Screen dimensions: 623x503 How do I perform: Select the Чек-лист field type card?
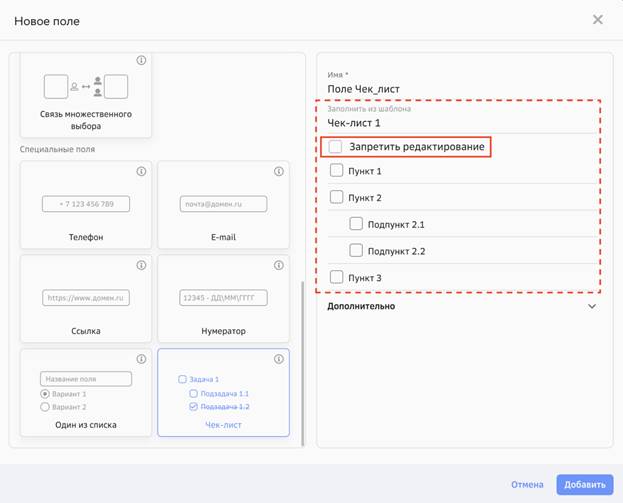pos(223,393)
